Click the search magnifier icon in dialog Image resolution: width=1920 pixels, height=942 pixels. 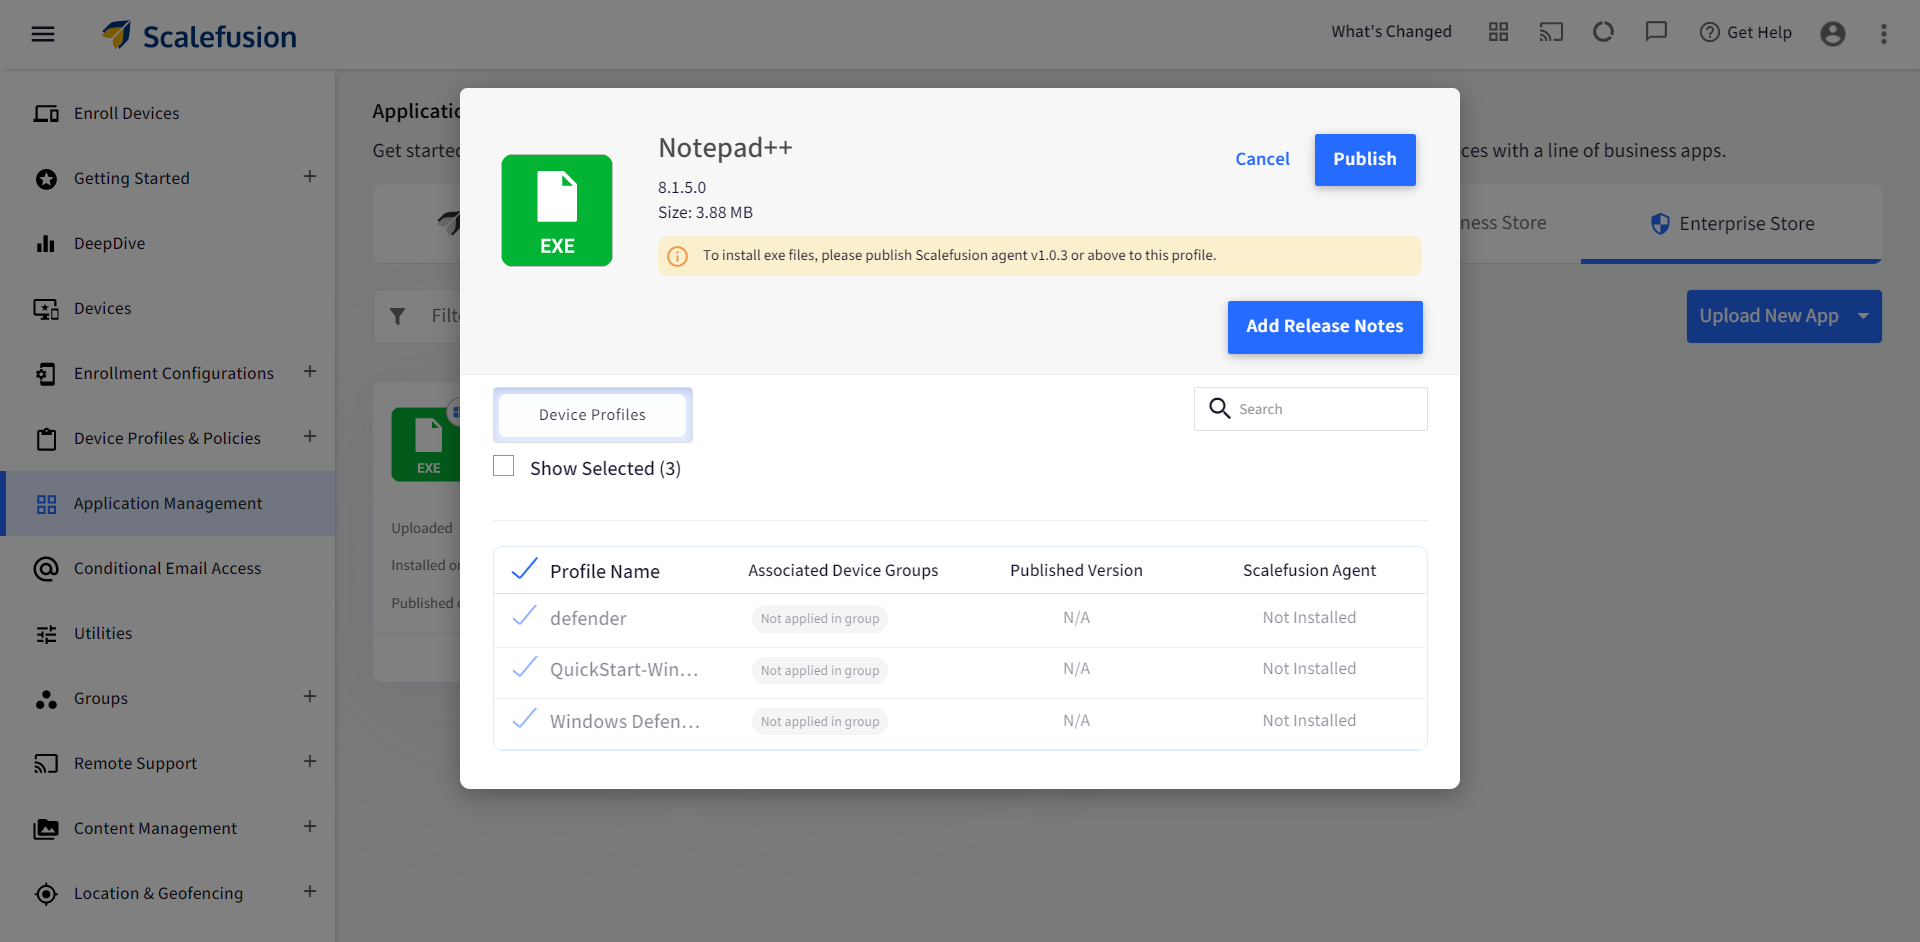tap(1219, 408)
